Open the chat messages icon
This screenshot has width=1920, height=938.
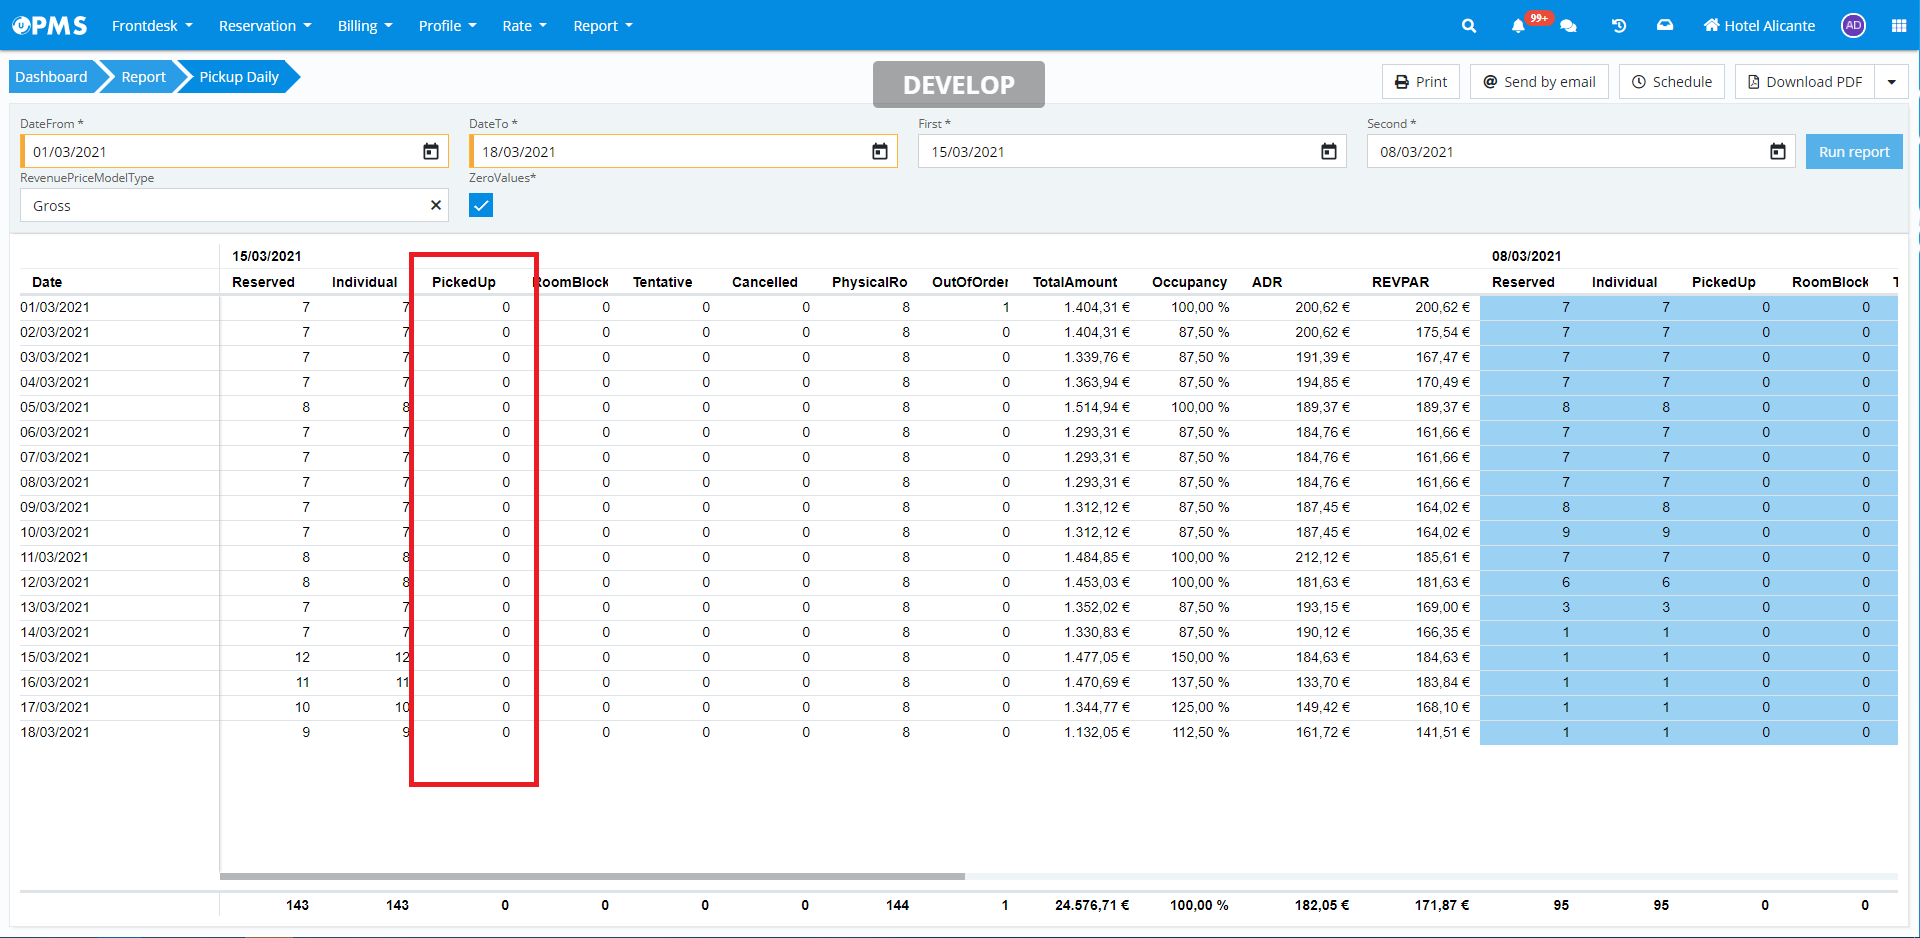pos(1568,26)
